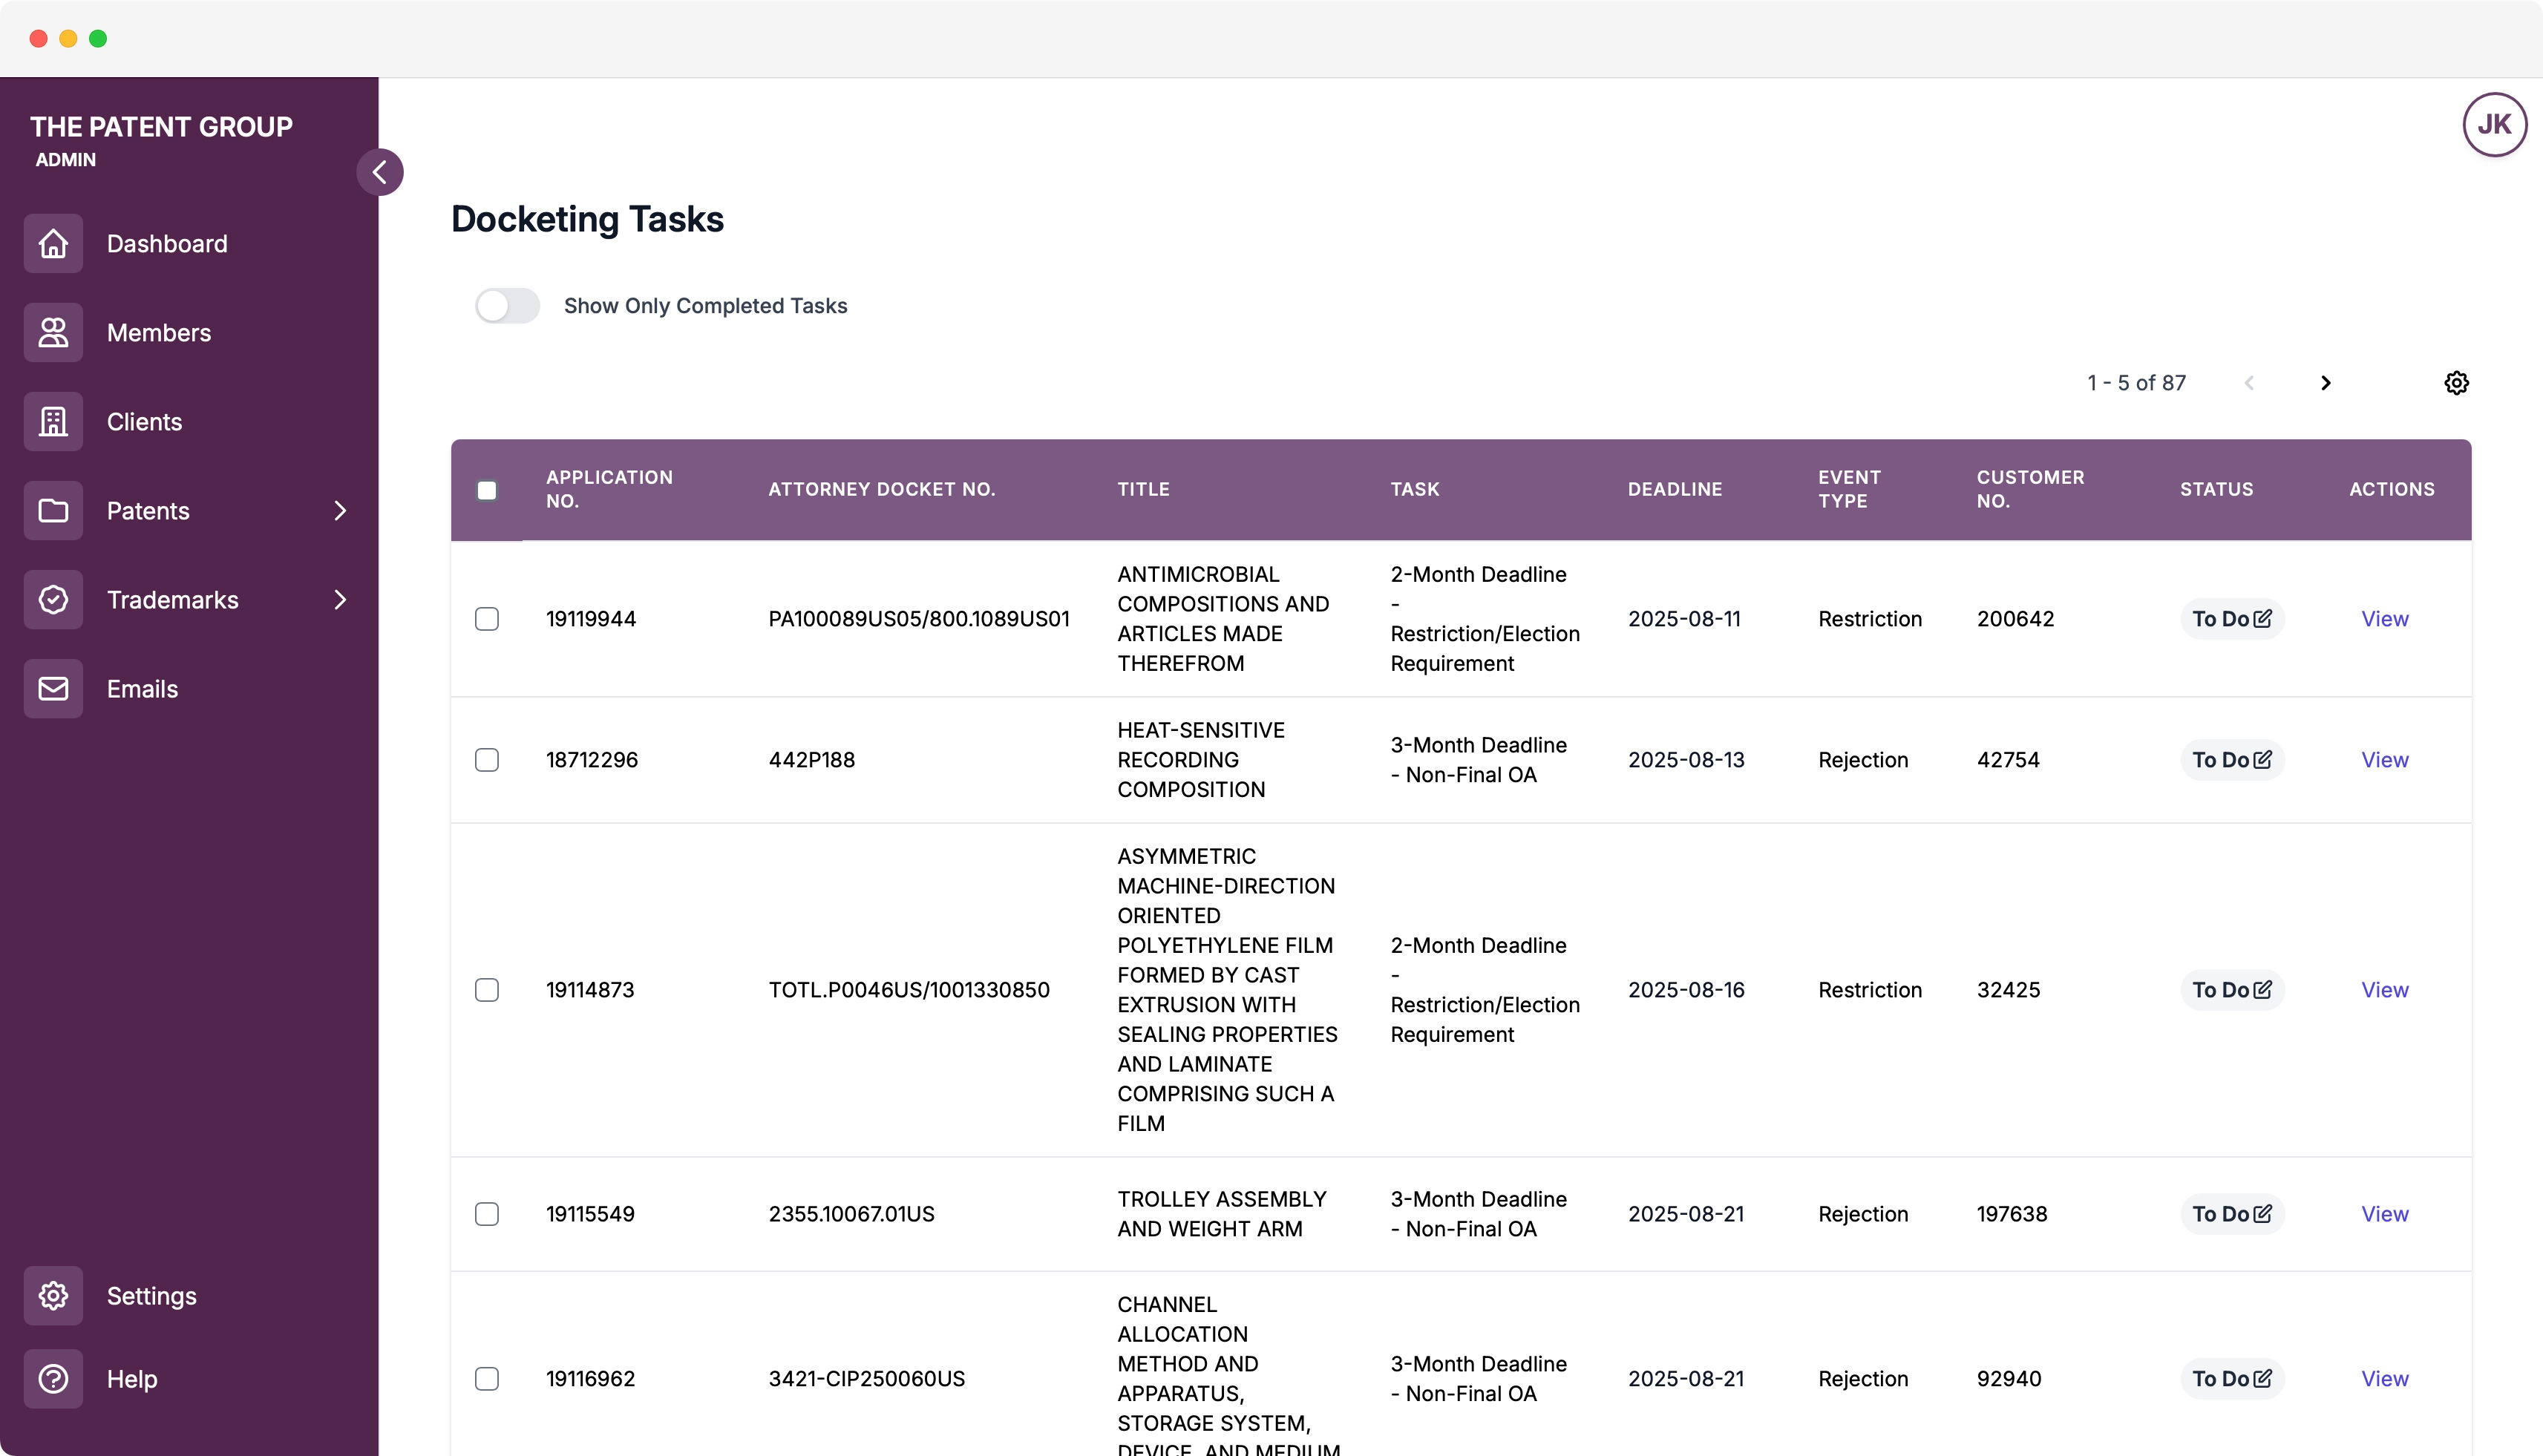View task for application 18712296
This screenshot has height=1456, width=2543.
point(2384,759)
